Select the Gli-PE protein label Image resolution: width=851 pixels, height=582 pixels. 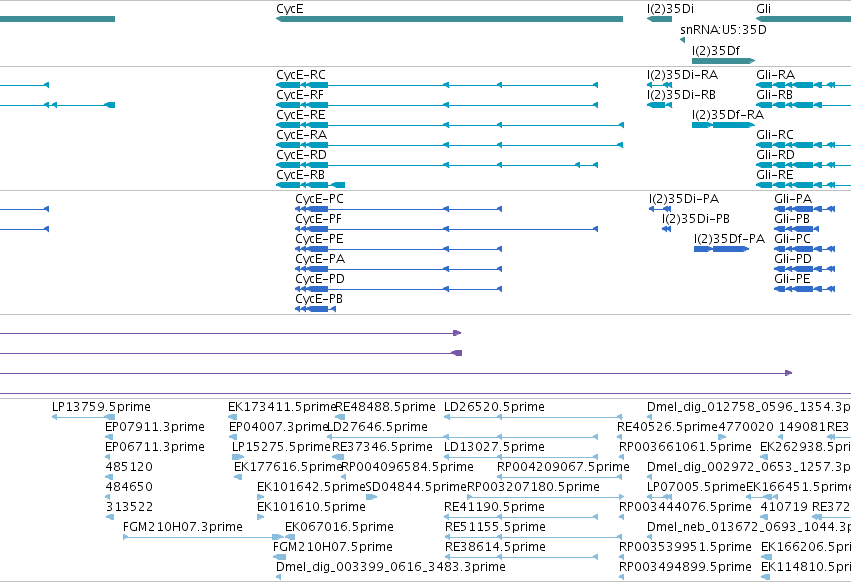click(x=792, y=279)
